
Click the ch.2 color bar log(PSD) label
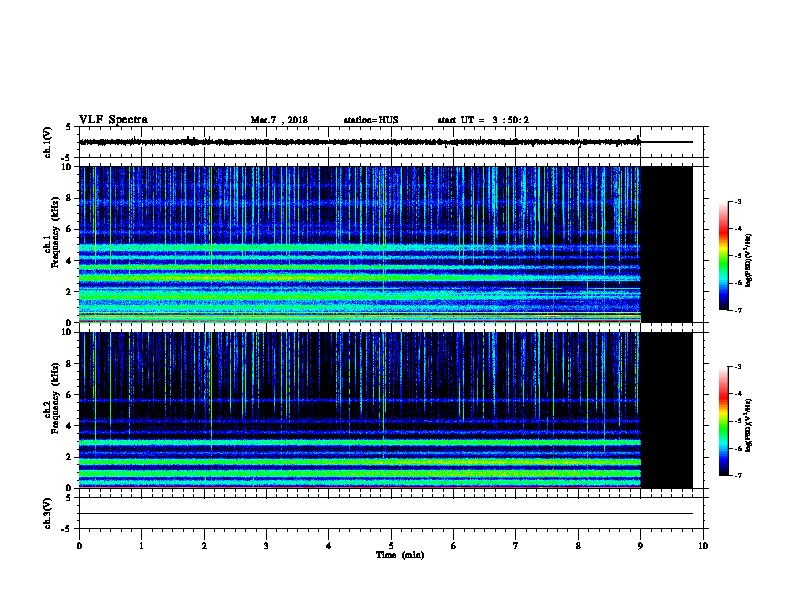749,425
